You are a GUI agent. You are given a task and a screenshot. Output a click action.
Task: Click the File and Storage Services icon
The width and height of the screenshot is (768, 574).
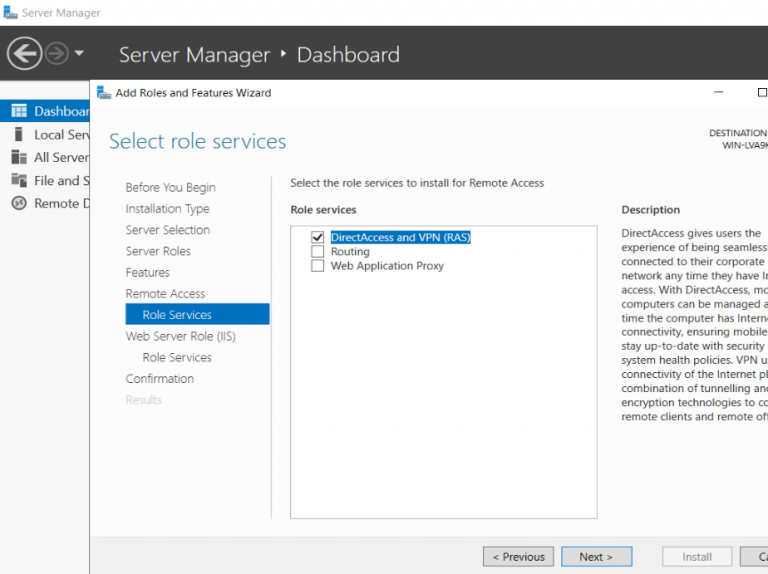click(19, 180)
